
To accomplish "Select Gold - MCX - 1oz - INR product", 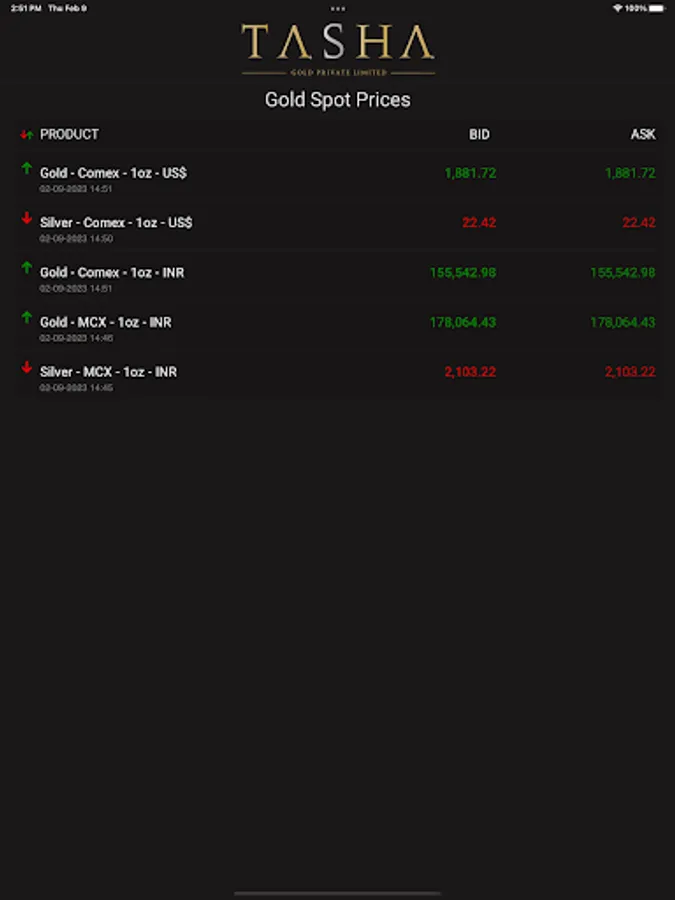I will [x=106, y=322].
